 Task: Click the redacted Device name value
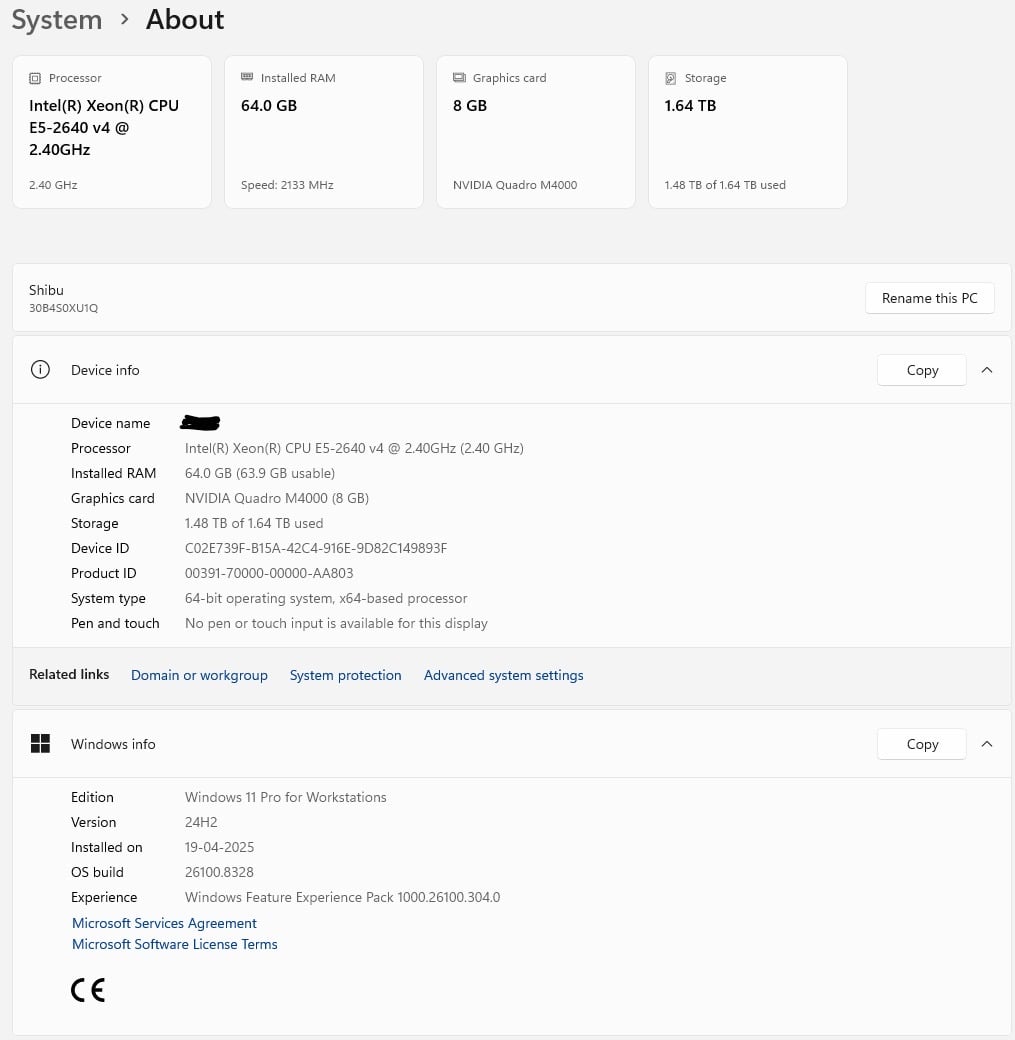(x=200, y=422)
